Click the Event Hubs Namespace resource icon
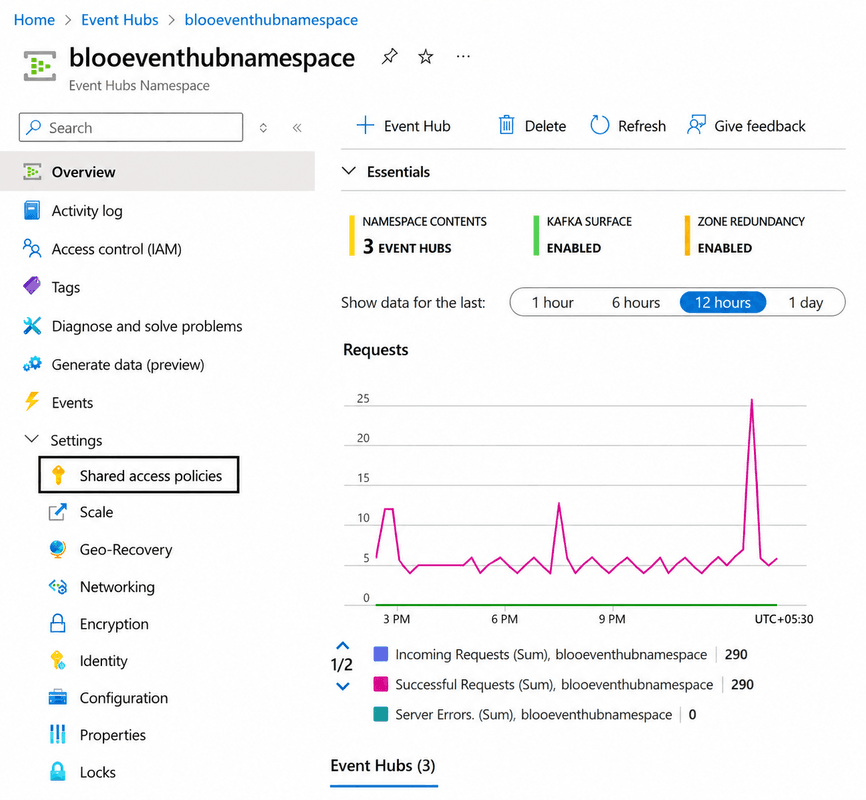 (40, 66)
